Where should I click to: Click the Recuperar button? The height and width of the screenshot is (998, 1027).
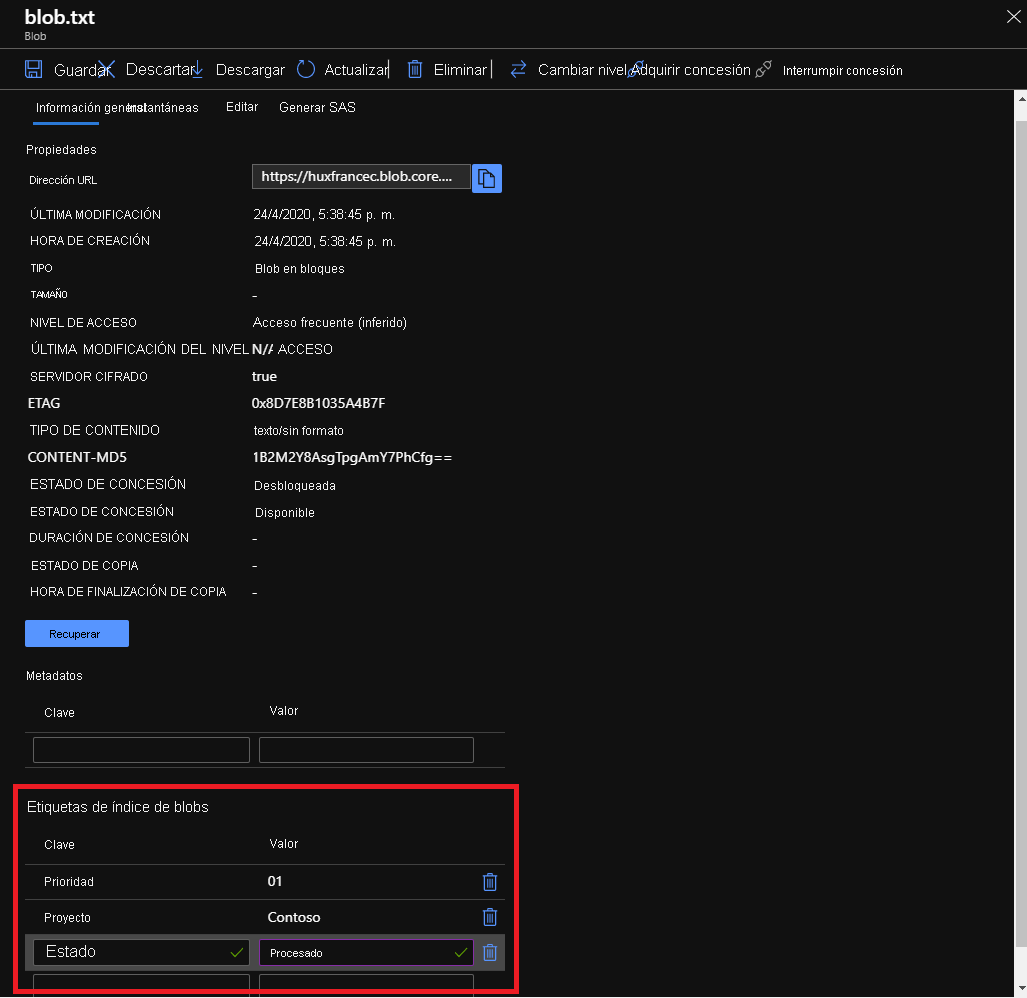[76, 633]
